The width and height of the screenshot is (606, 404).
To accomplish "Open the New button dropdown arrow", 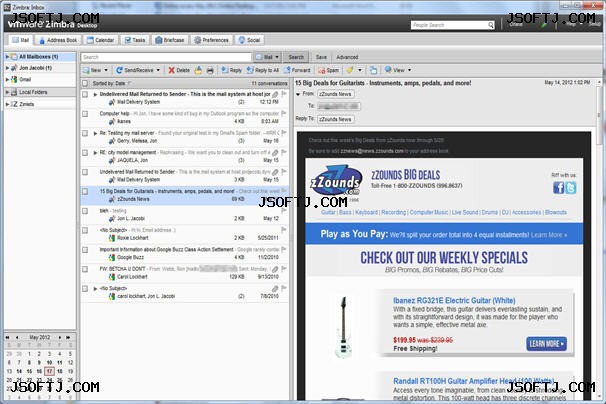I will 106,70.
